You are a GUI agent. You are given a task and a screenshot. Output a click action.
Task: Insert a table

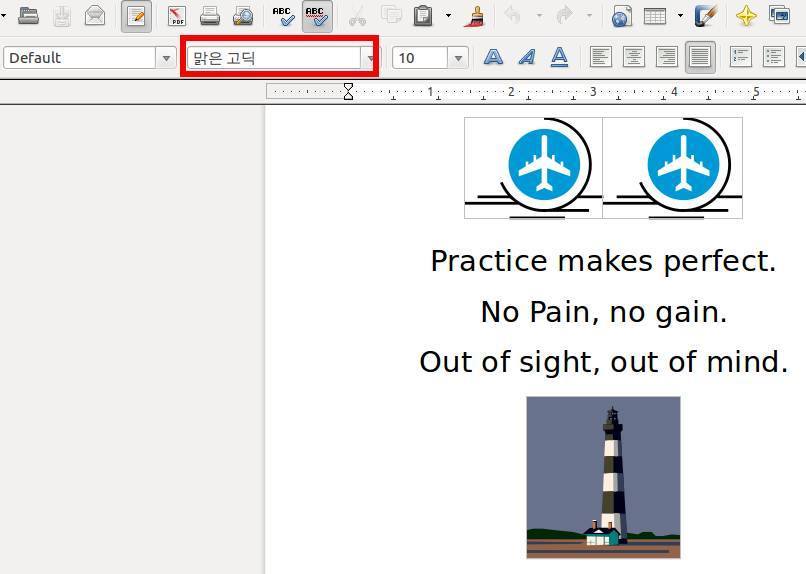[655, 16]
